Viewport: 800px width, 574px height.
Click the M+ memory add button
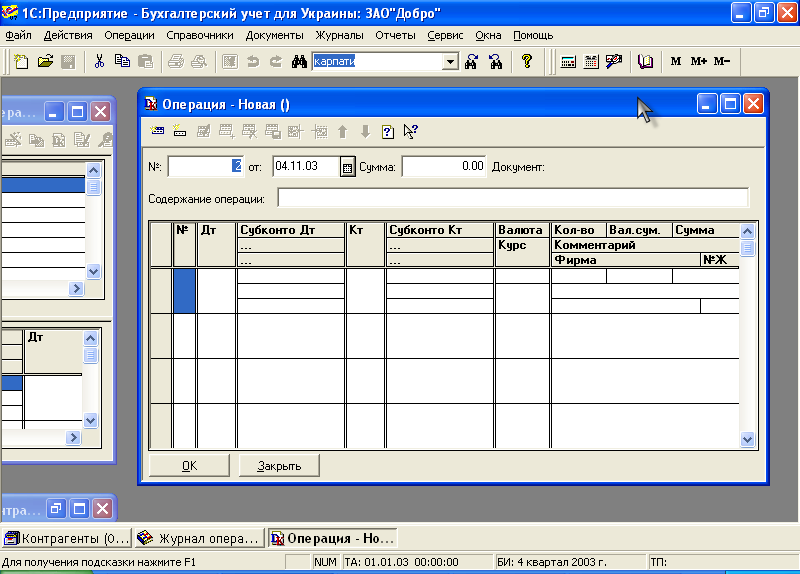(x=698, y=61)
